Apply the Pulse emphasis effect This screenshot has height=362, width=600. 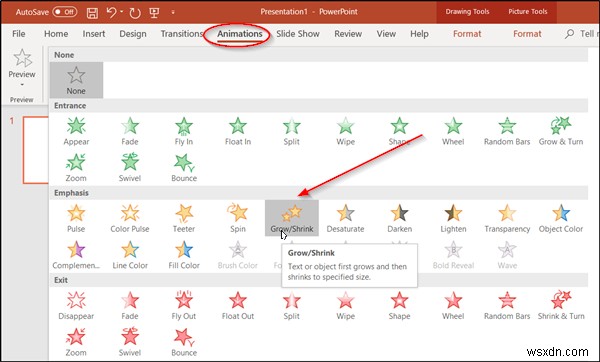[76, 219]
